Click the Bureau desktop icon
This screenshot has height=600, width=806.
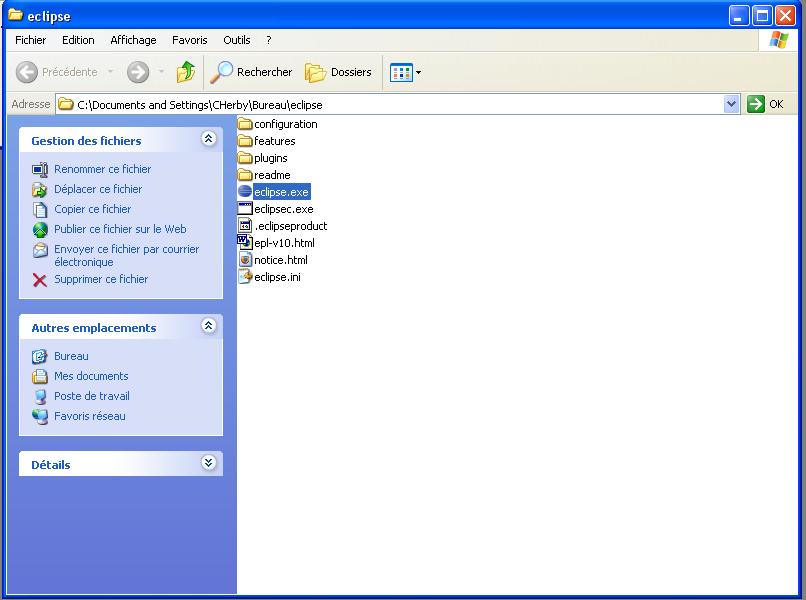40,356
